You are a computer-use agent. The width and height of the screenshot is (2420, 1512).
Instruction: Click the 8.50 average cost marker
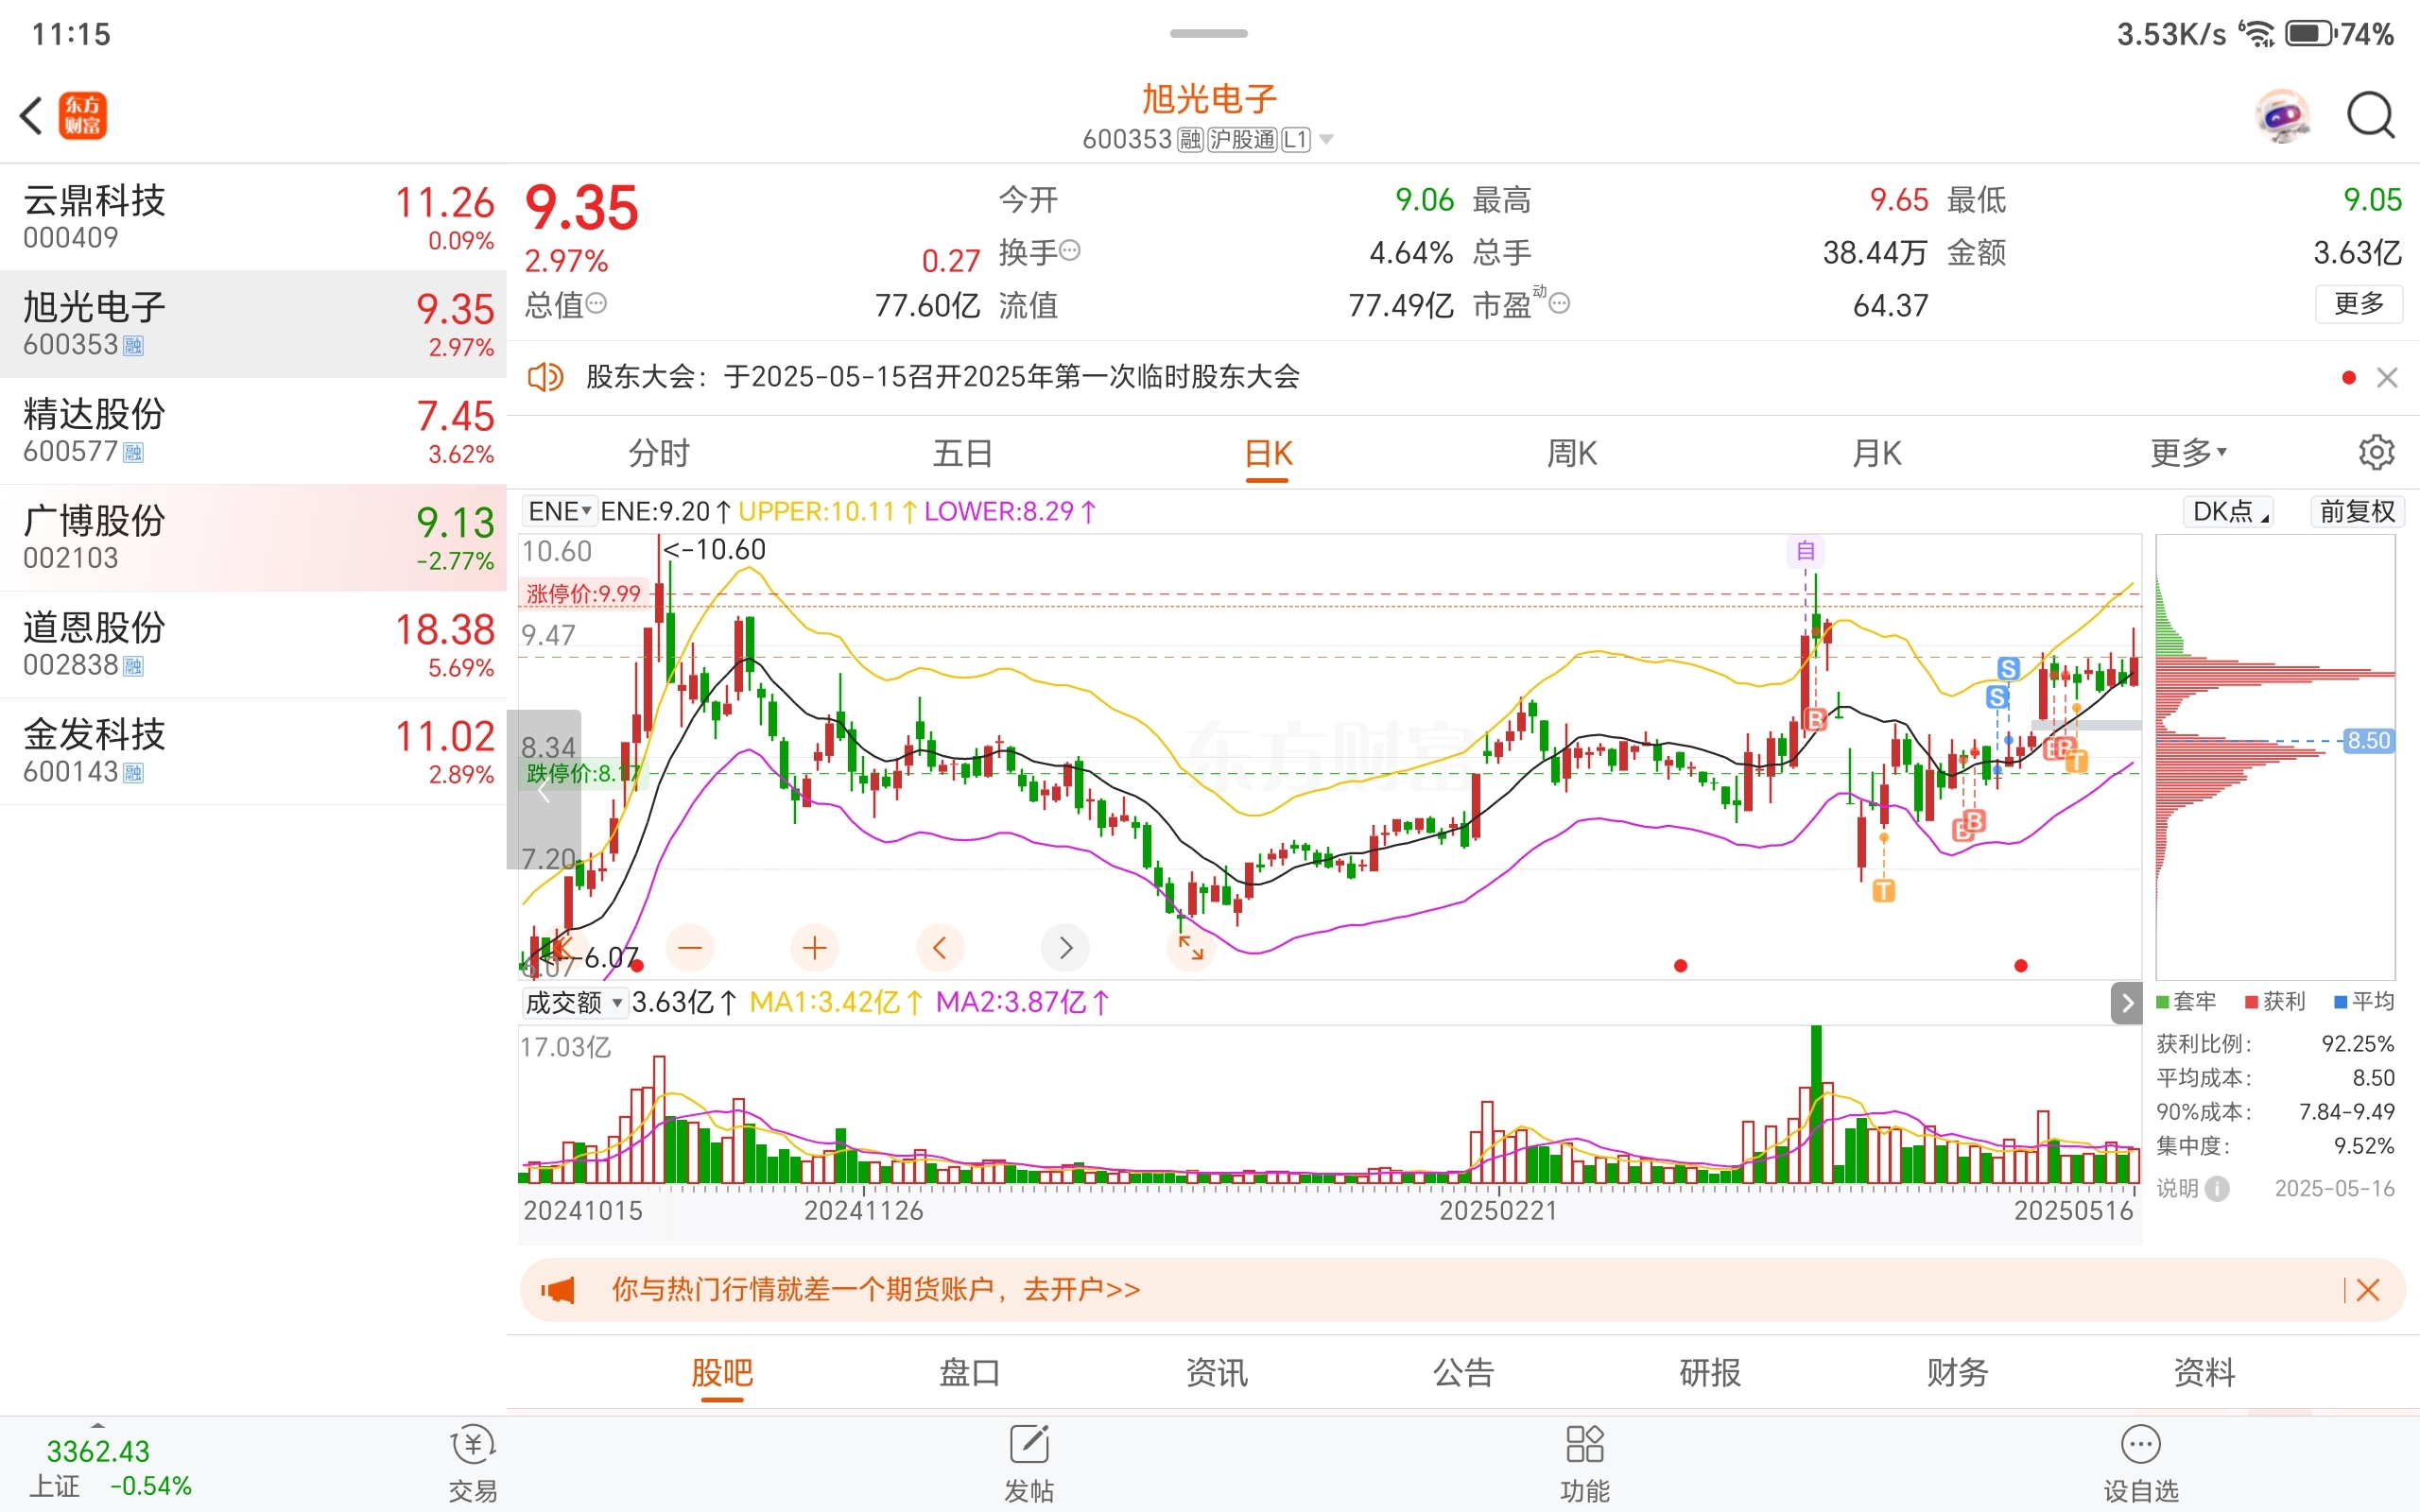(x=2368, y=741)
